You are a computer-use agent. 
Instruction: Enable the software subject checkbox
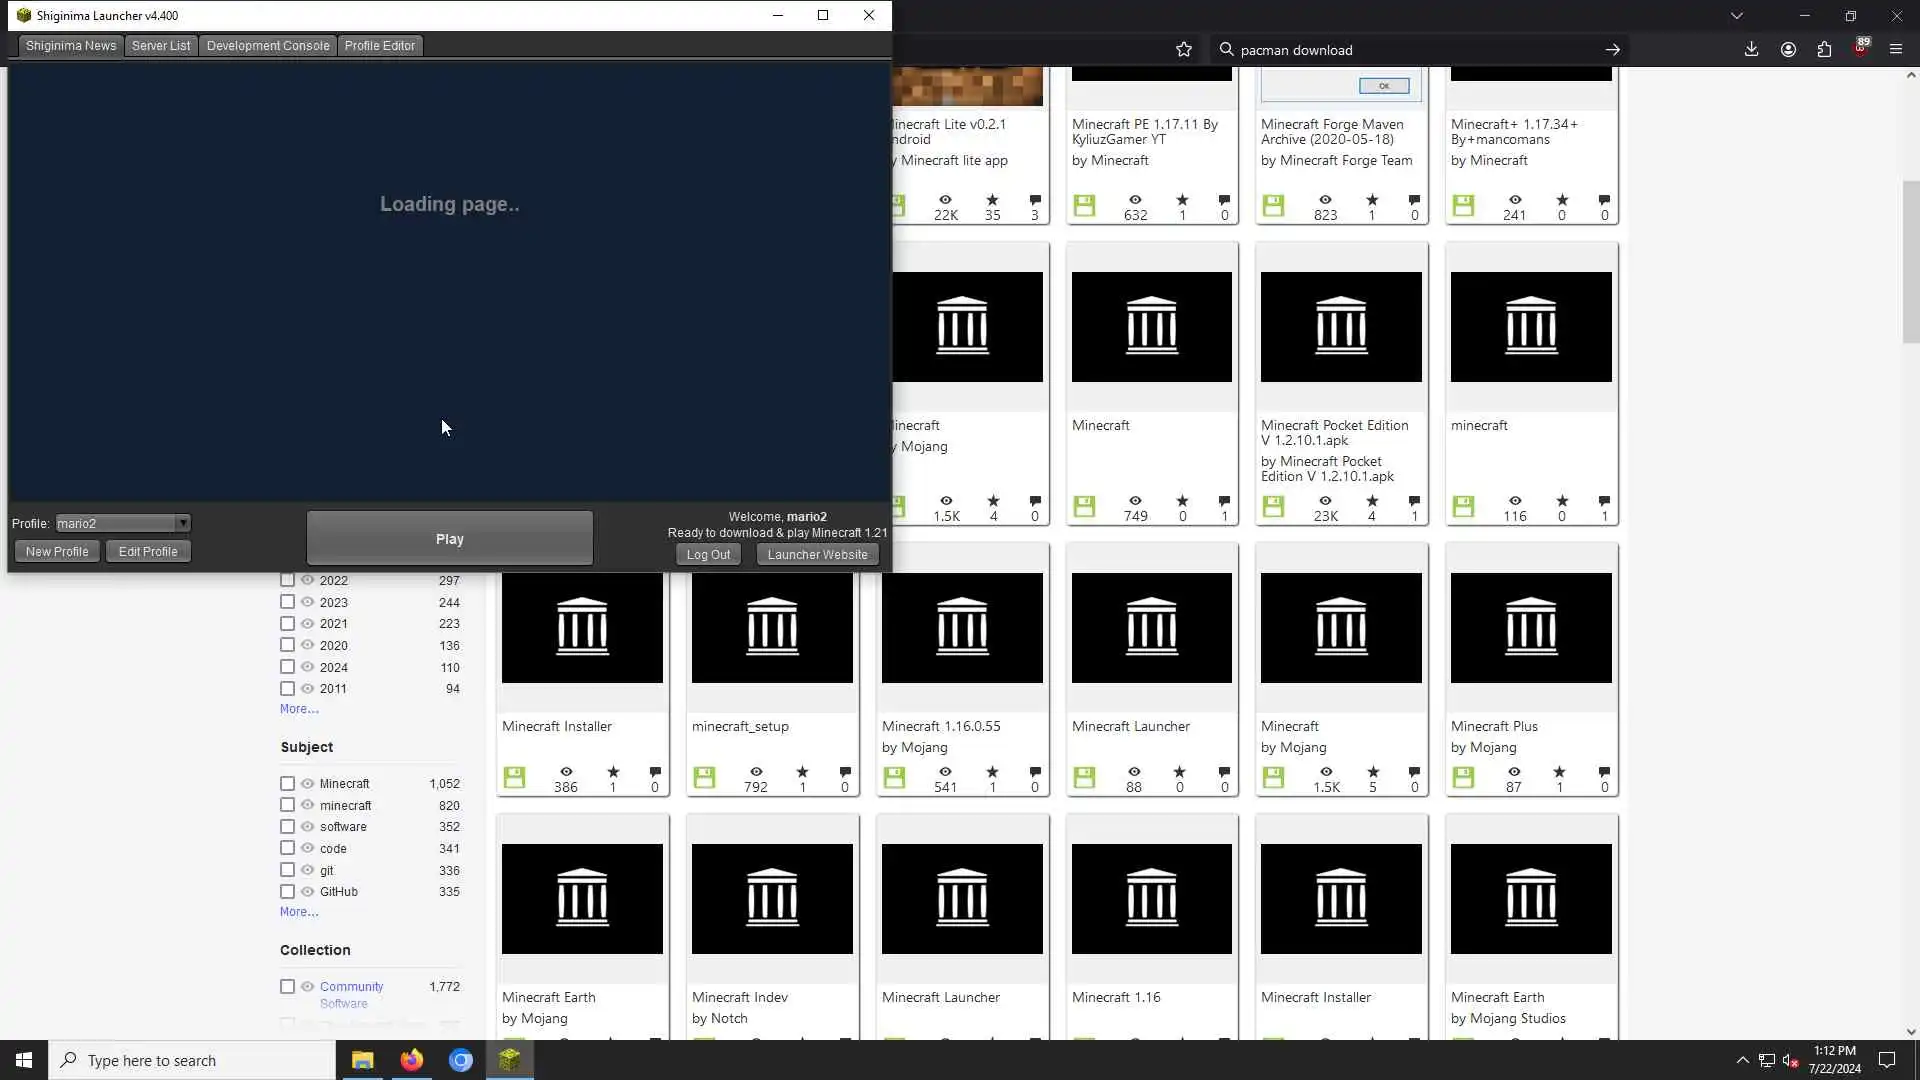click(x=287, y=827)
